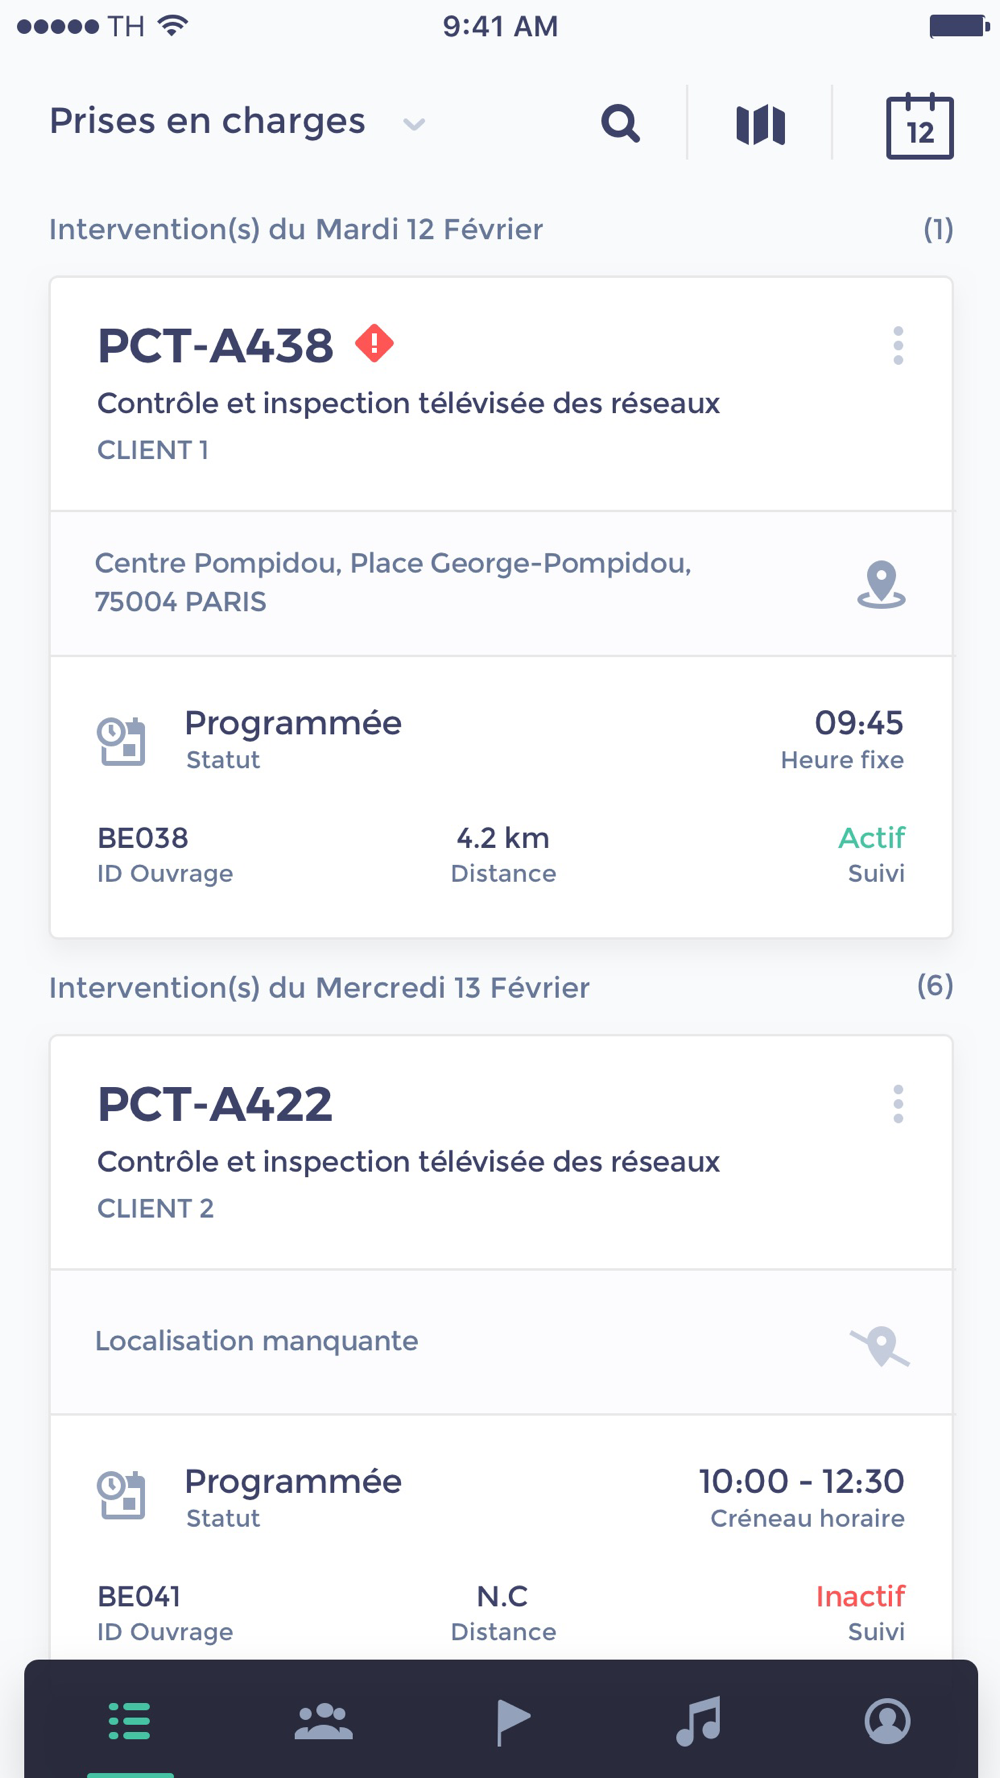Viewport: 1000px width, 1778px height.
Task: Open the three-dot menu for PCT-A438
Action: coord(898,346)
